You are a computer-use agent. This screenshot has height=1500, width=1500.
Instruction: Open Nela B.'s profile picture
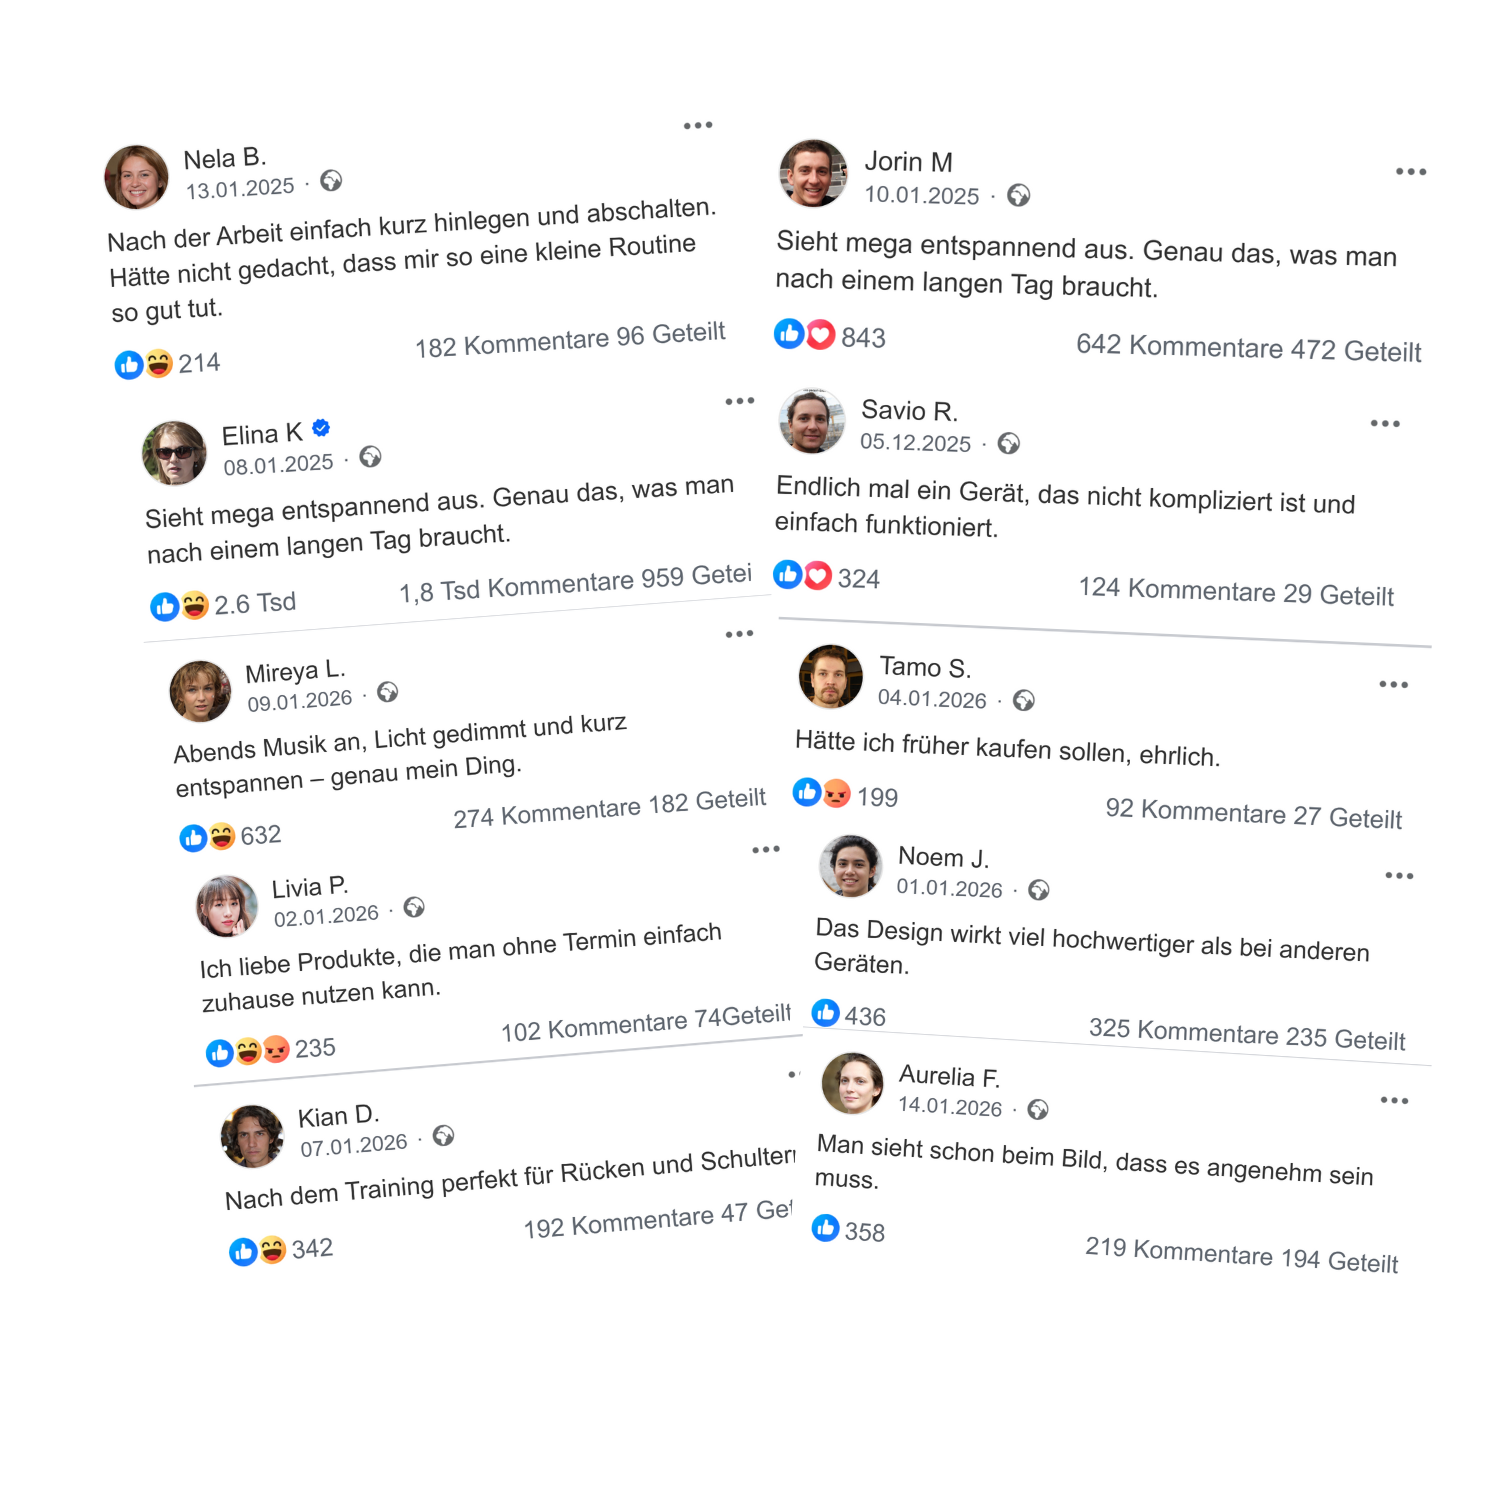(x=137, y=177)
